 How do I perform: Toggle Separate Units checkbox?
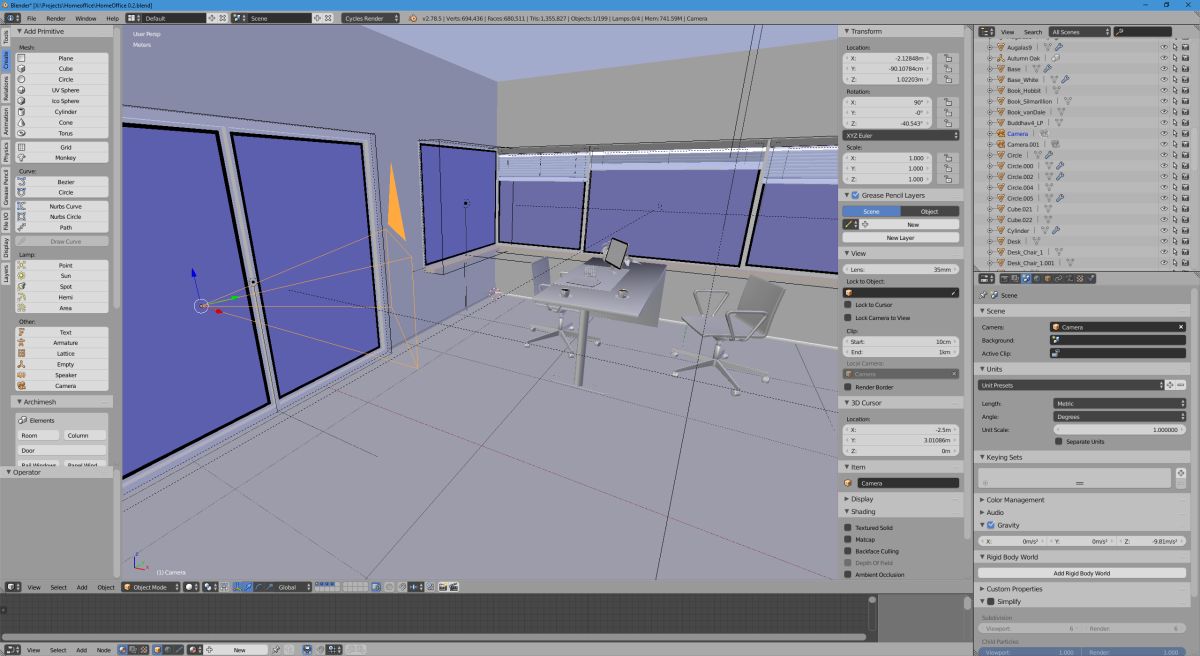click(1059, 441)
